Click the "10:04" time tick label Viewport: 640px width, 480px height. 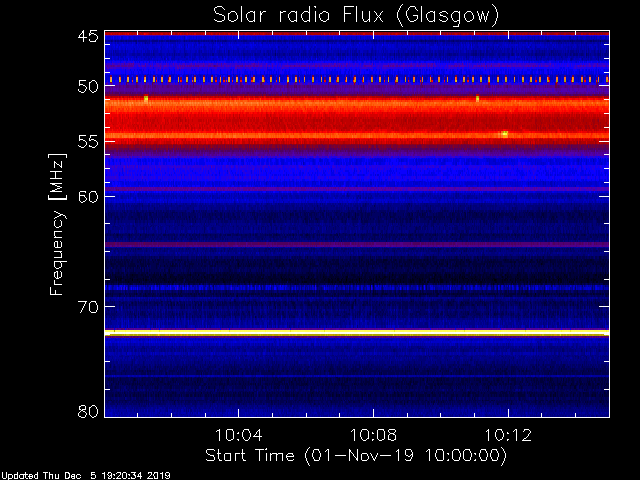click(238, 435)
